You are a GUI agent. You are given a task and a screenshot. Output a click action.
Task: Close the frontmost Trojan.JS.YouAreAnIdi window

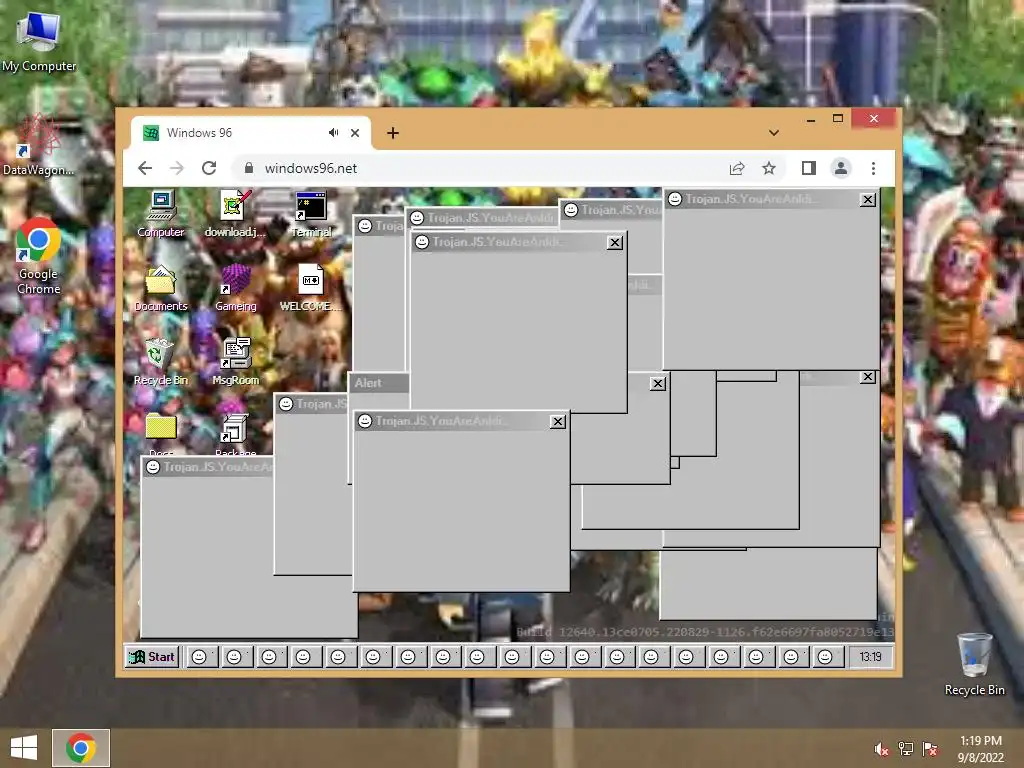point(558,421)
